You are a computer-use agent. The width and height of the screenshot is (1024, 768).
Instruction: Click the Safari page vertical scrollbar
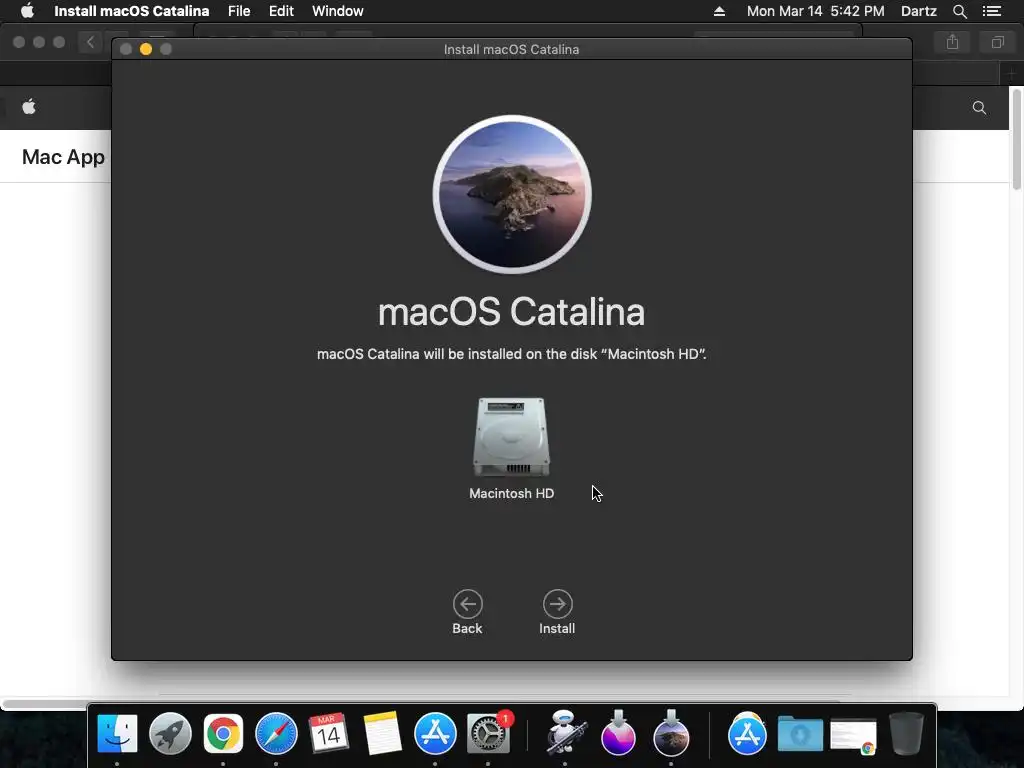pyautogui.click(x=1016, y=140)
